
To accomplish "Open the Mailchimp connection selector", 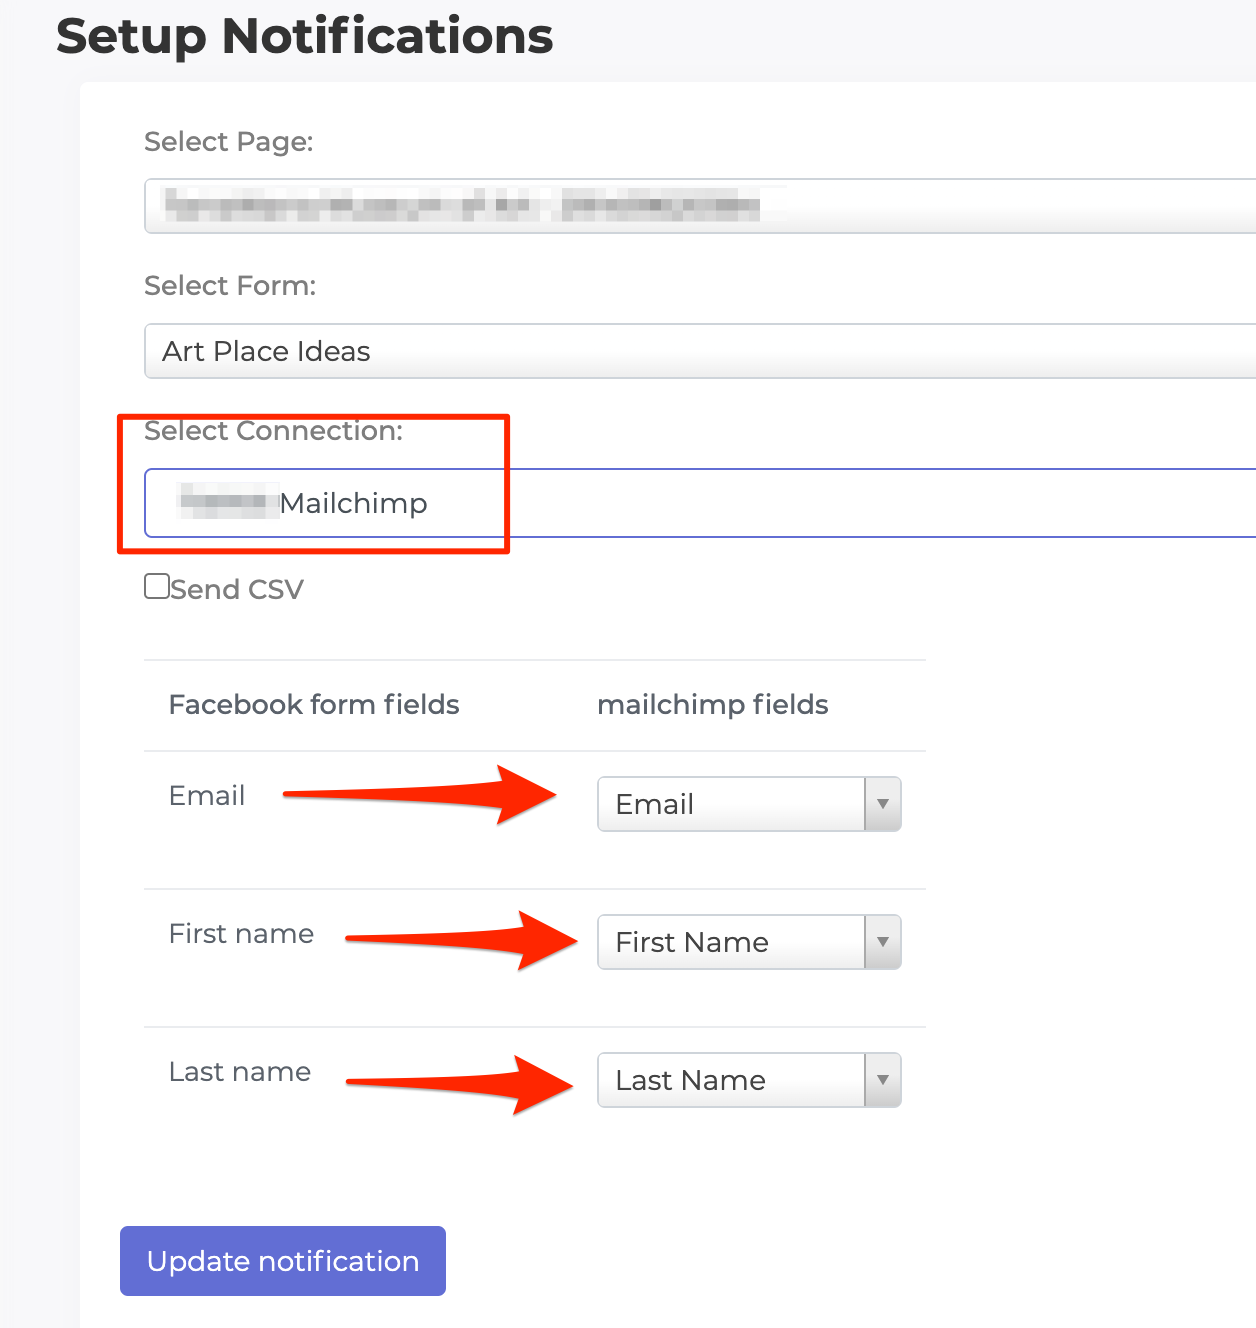I will pyautogui.click(x=600, y=503).
